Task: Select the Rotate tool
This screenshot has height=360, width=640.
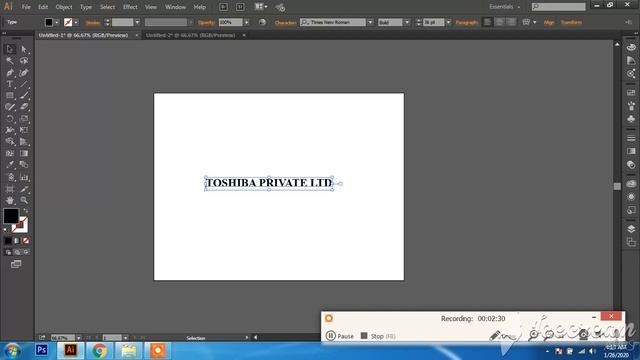Action: (10, 119)
